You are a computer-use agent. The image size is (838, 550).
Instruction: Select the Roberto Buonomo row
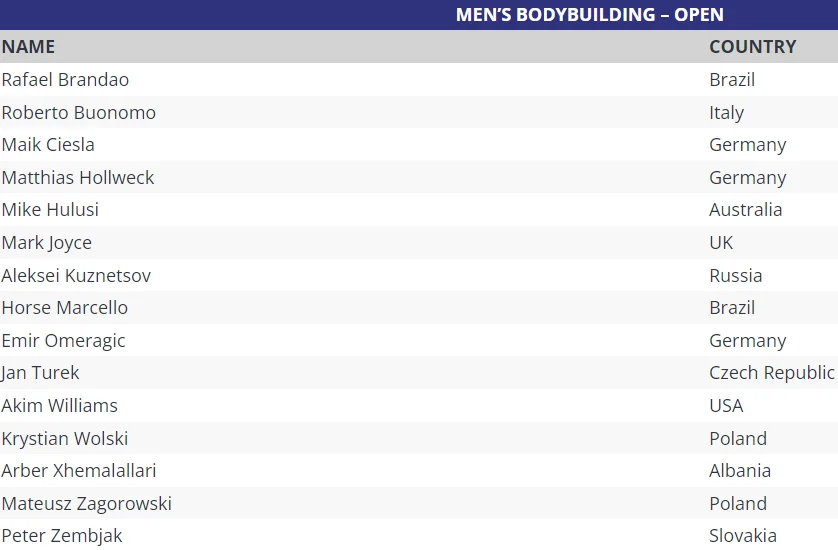click(79, 112)
